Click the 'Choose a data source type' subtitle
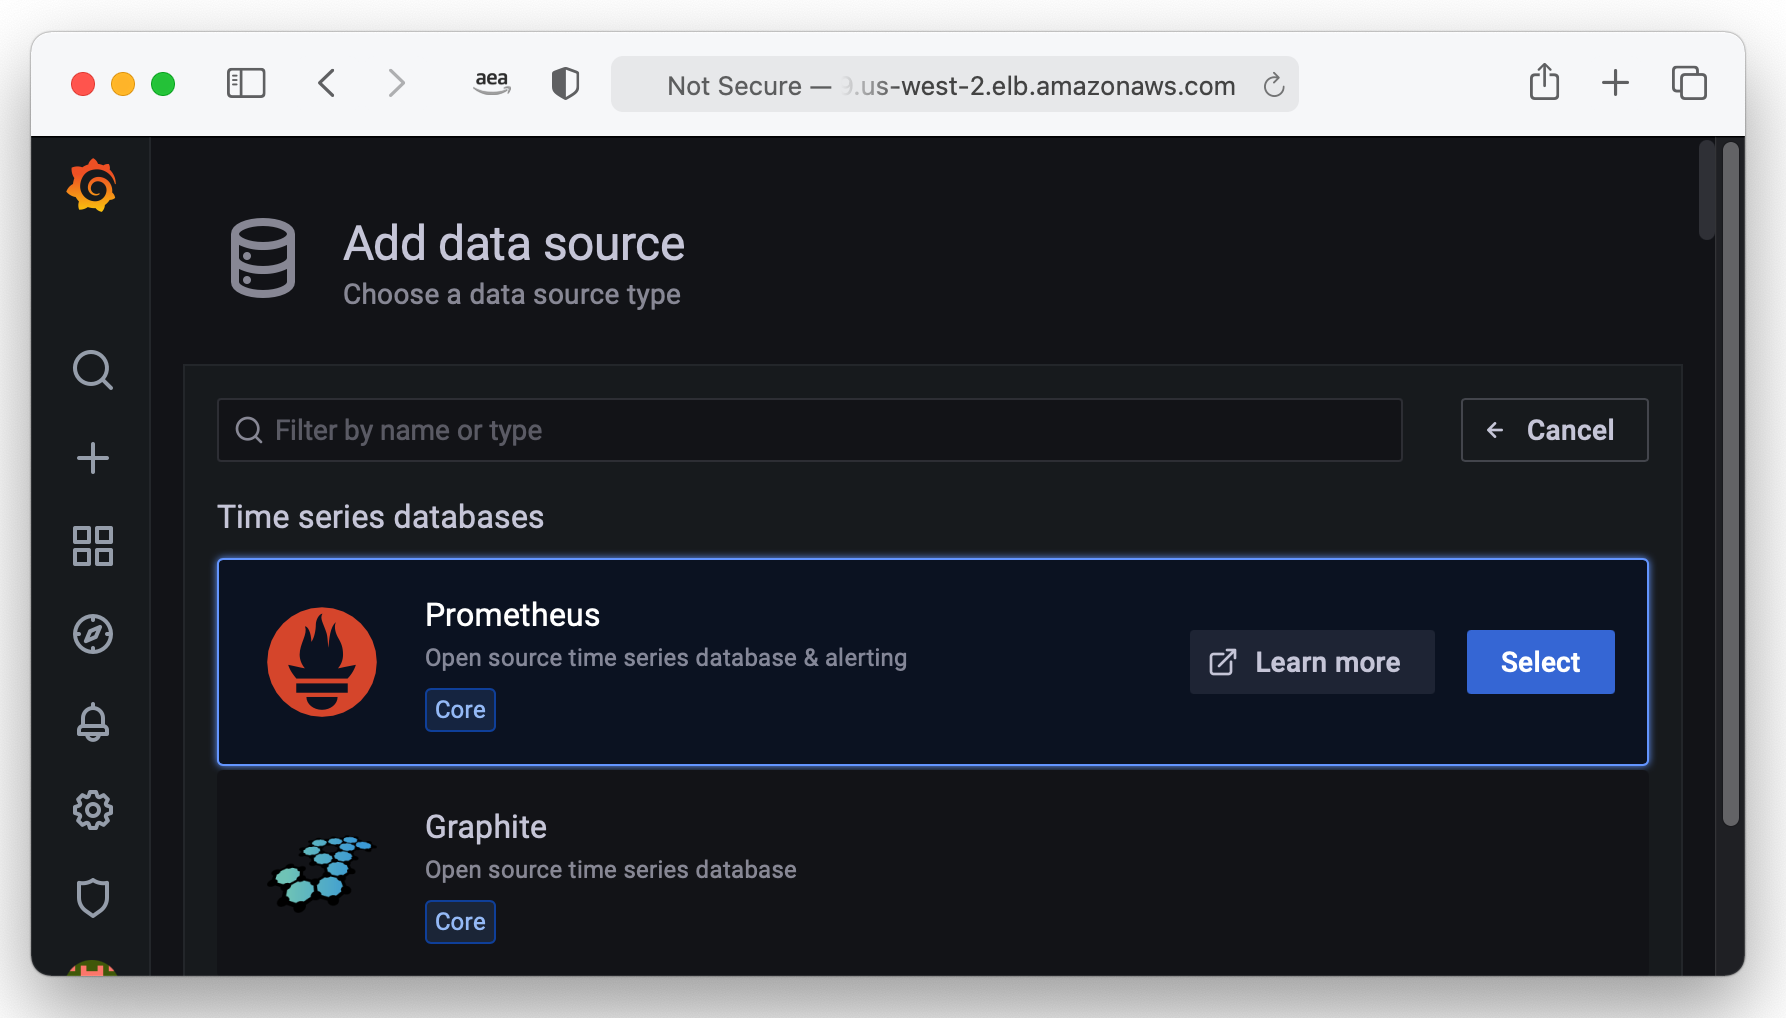This screenshot has height=1018, width=1786. pyautogui.click(x=512, y=295)
